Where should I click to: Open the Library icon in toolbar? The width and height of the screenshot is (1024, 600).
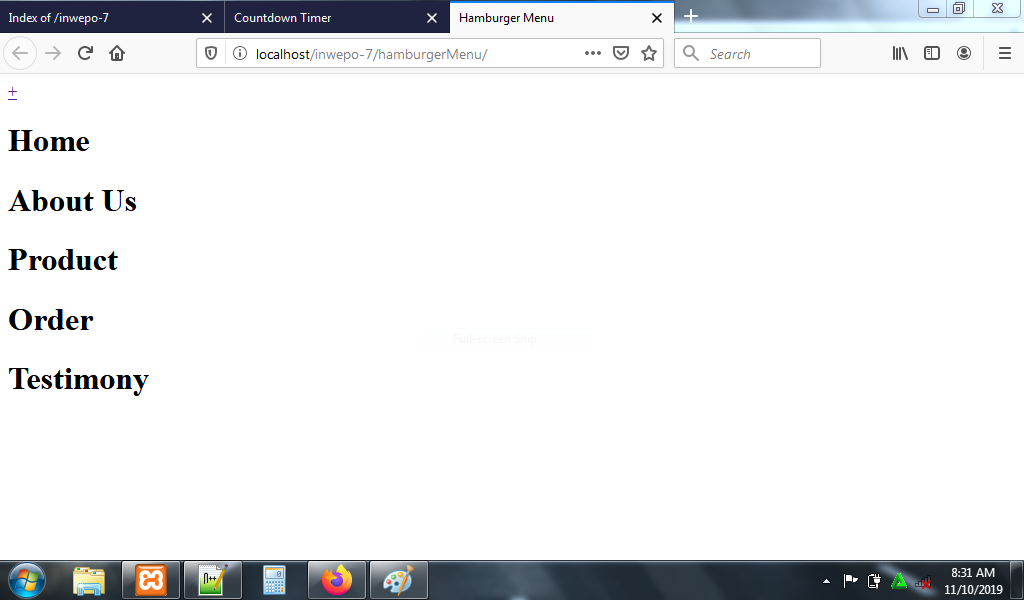pos(900,54)
